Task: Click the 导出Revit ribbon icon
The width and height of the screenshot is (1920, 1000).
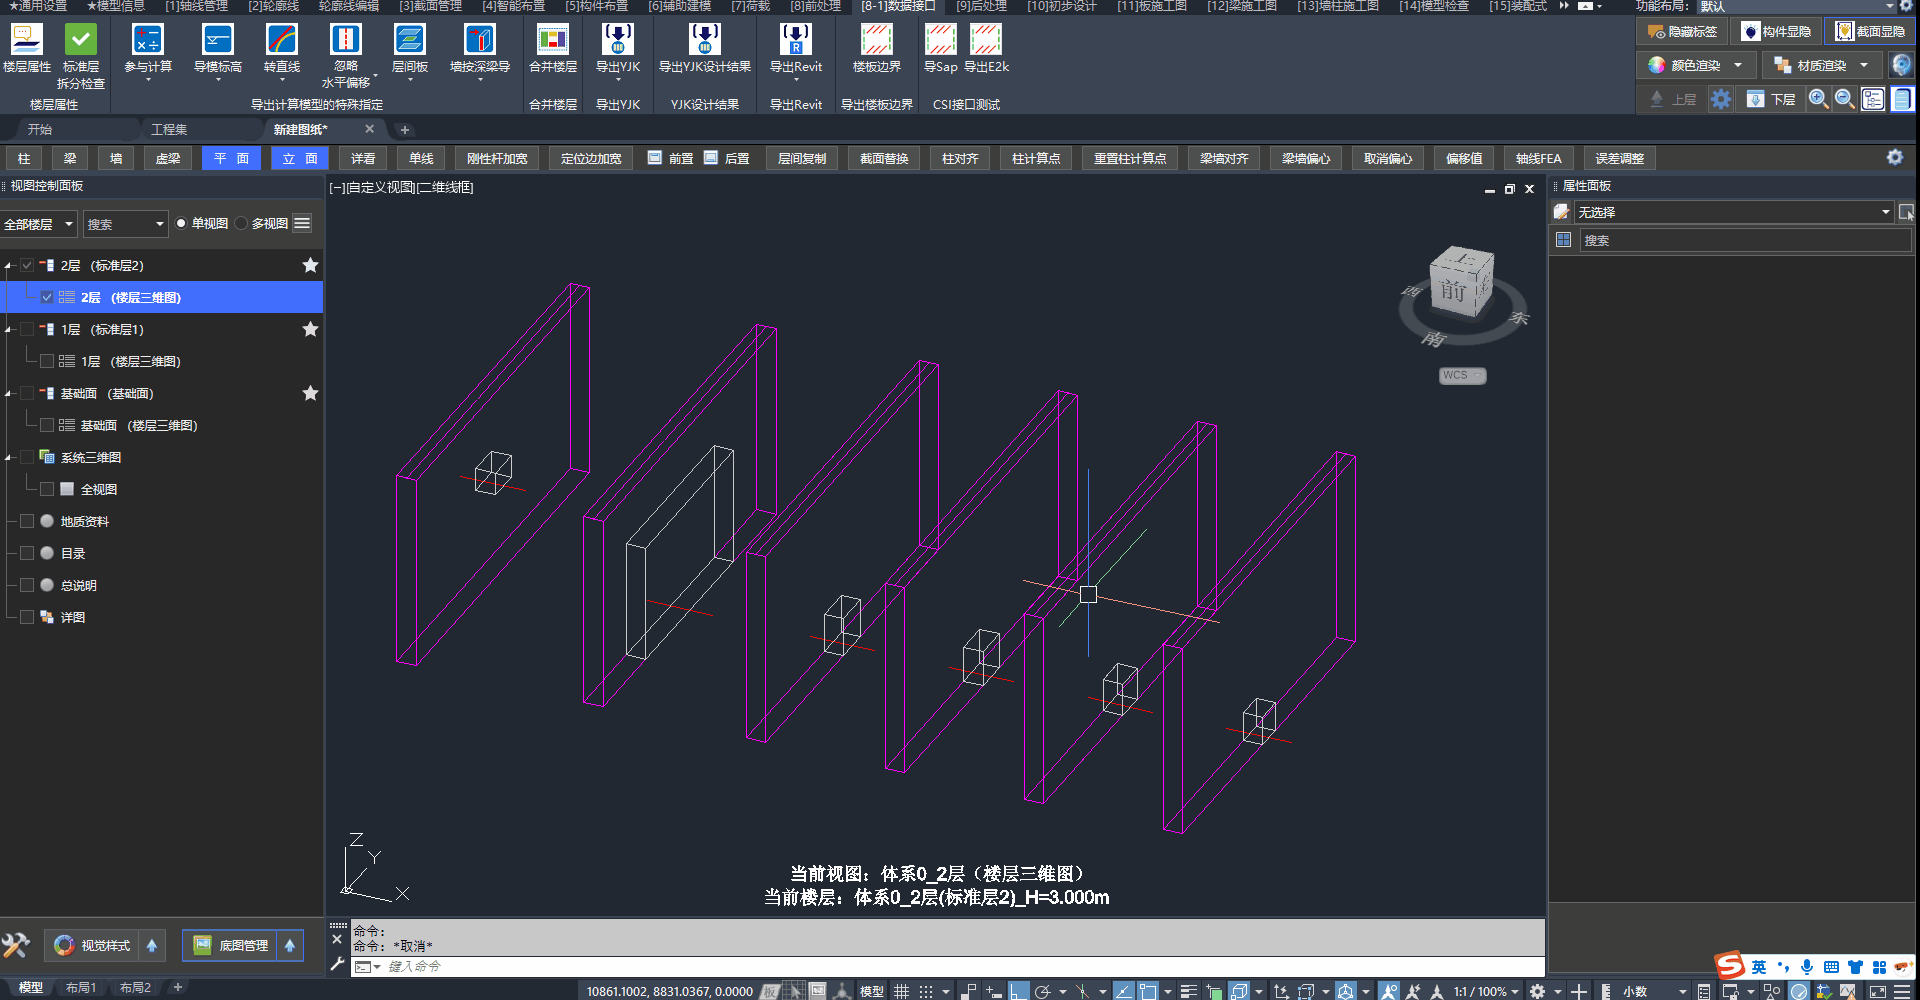Action: point(795,40)
